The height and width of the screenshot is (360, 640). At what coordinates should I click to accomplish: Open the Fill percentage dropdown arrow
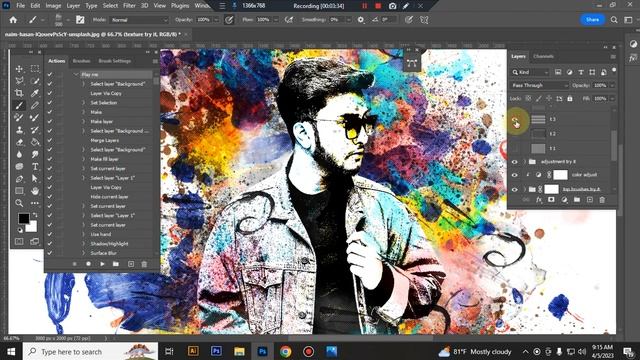click(x=612, y=98)
